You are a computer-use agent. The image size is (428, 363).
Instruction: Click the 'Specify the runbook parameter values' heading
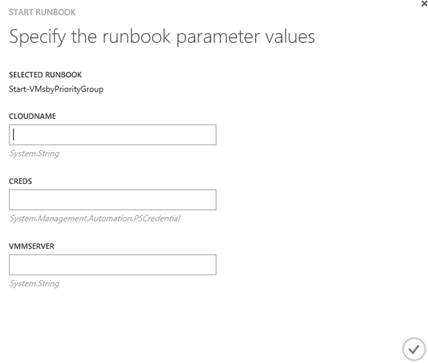point(162,37)
